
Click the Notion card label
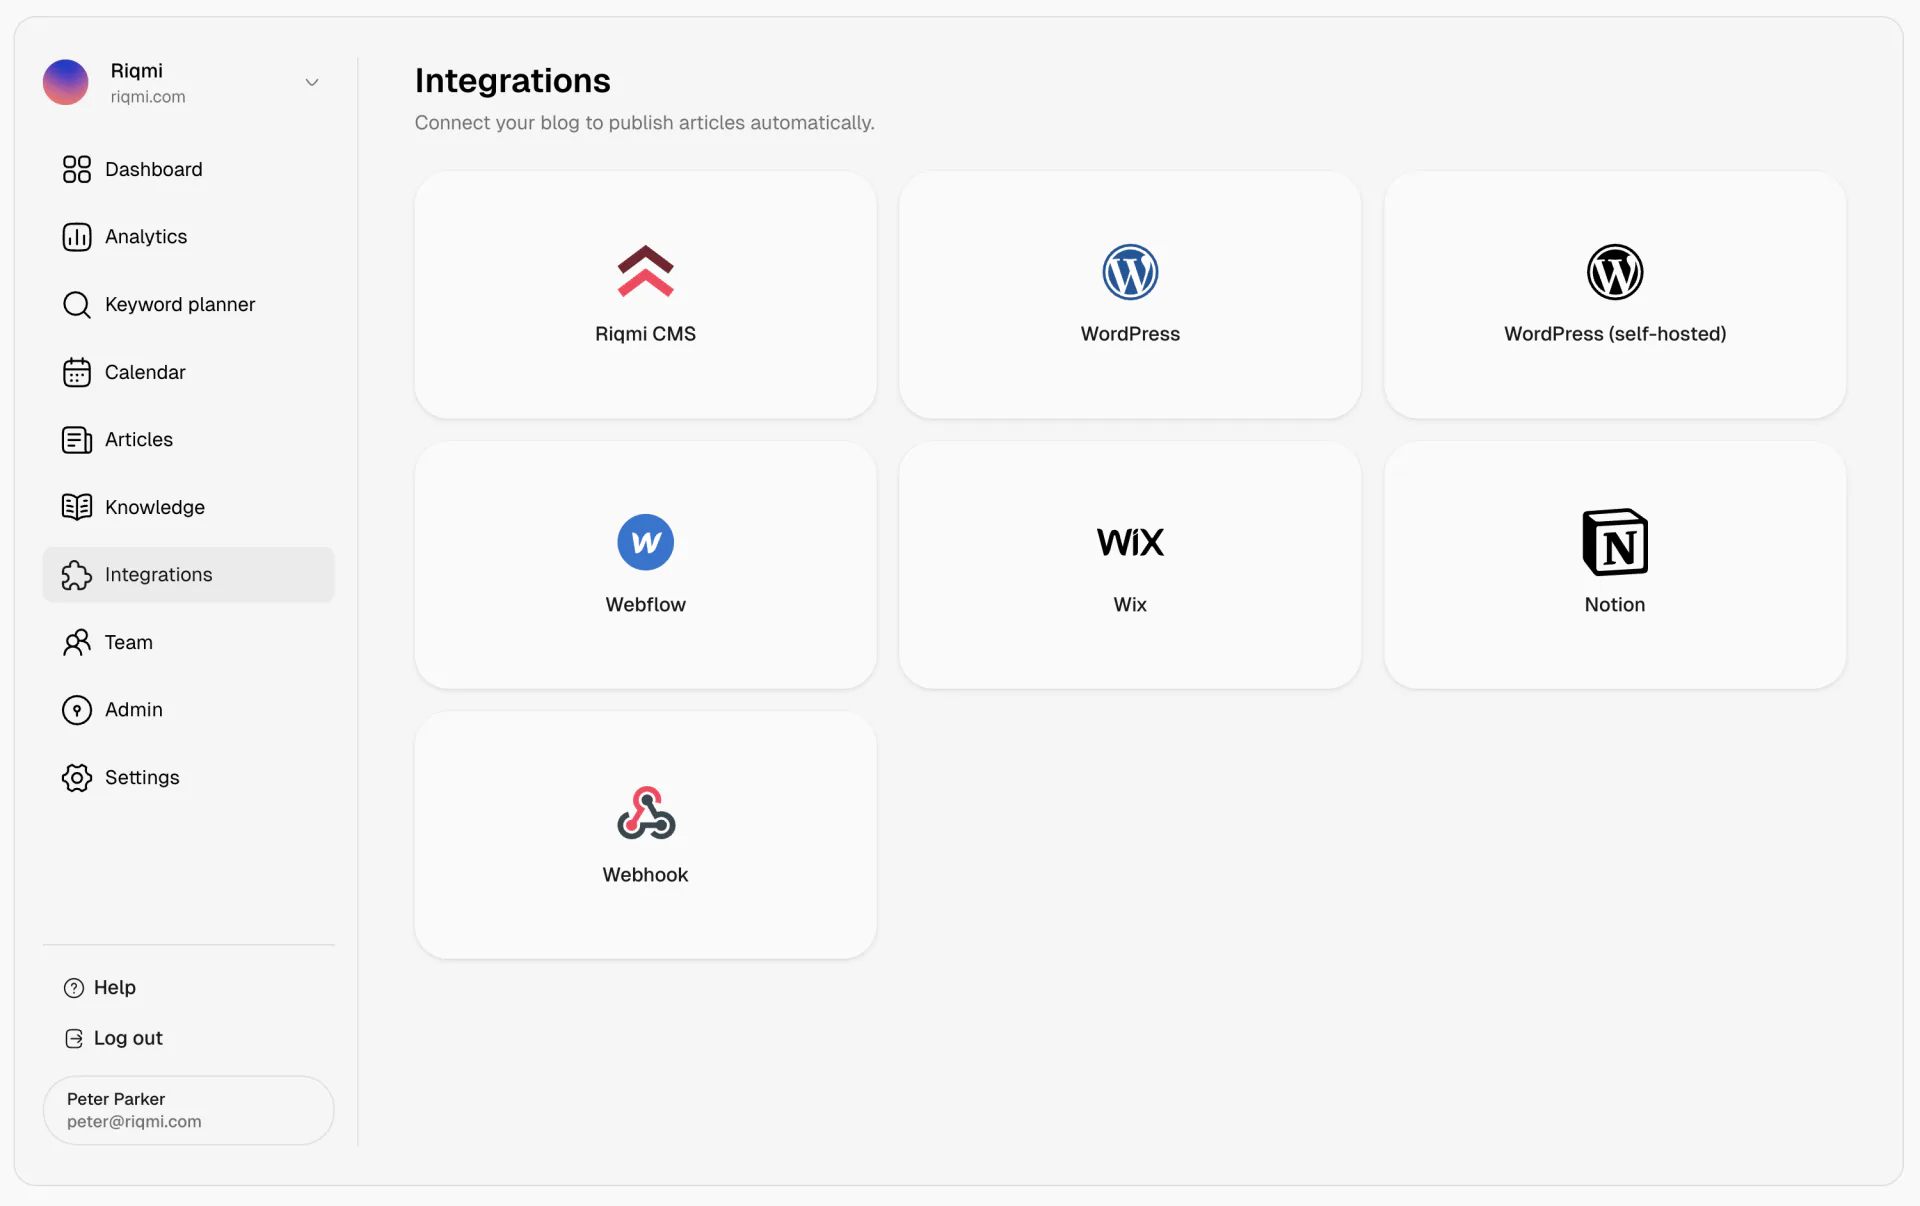(1615, 605)
